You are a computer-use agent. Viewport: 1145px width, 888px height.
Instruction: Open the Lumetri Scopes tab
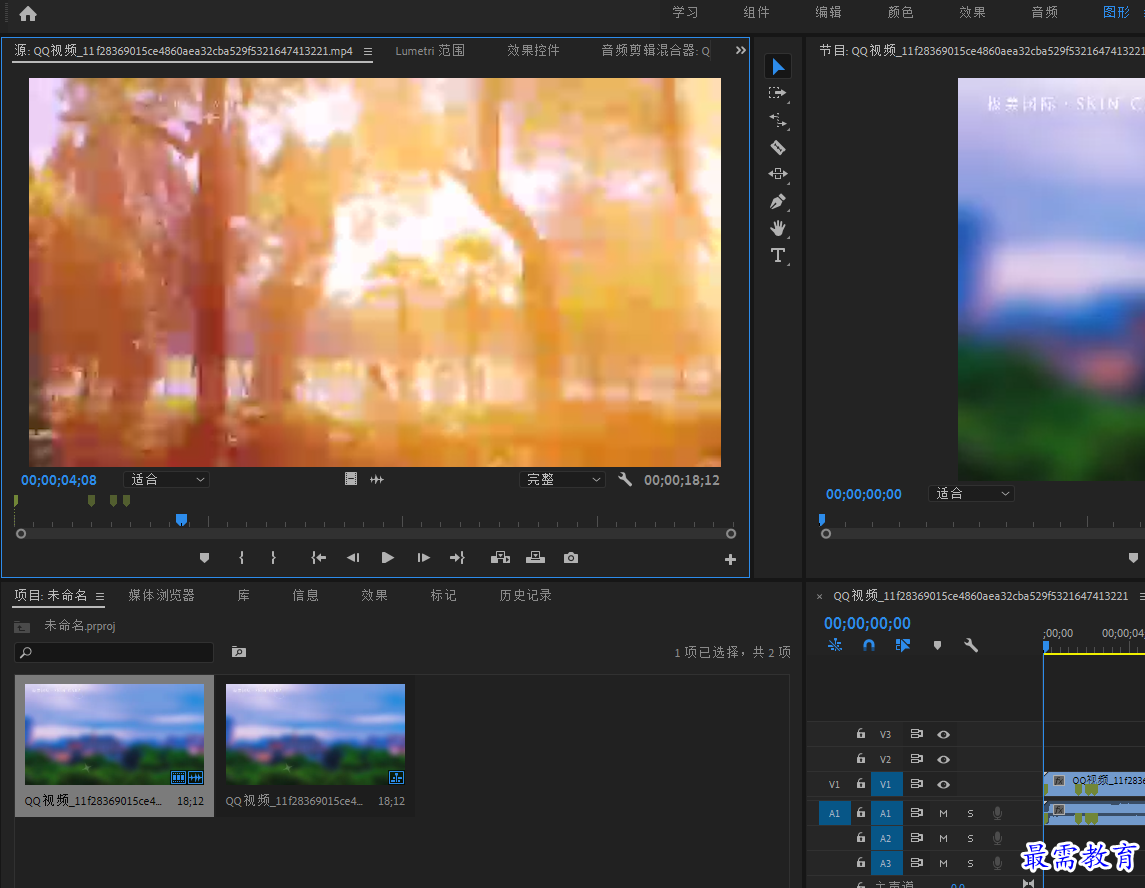click(x=430, y=50)
